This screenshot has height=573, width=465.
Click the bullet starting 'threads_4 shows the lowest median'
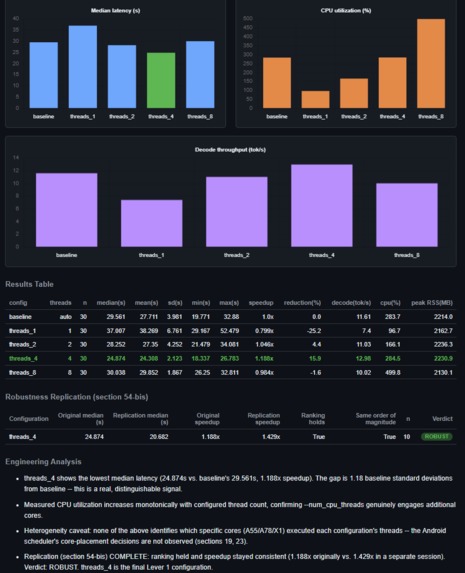pyautogui.click(x=238, y=483)
